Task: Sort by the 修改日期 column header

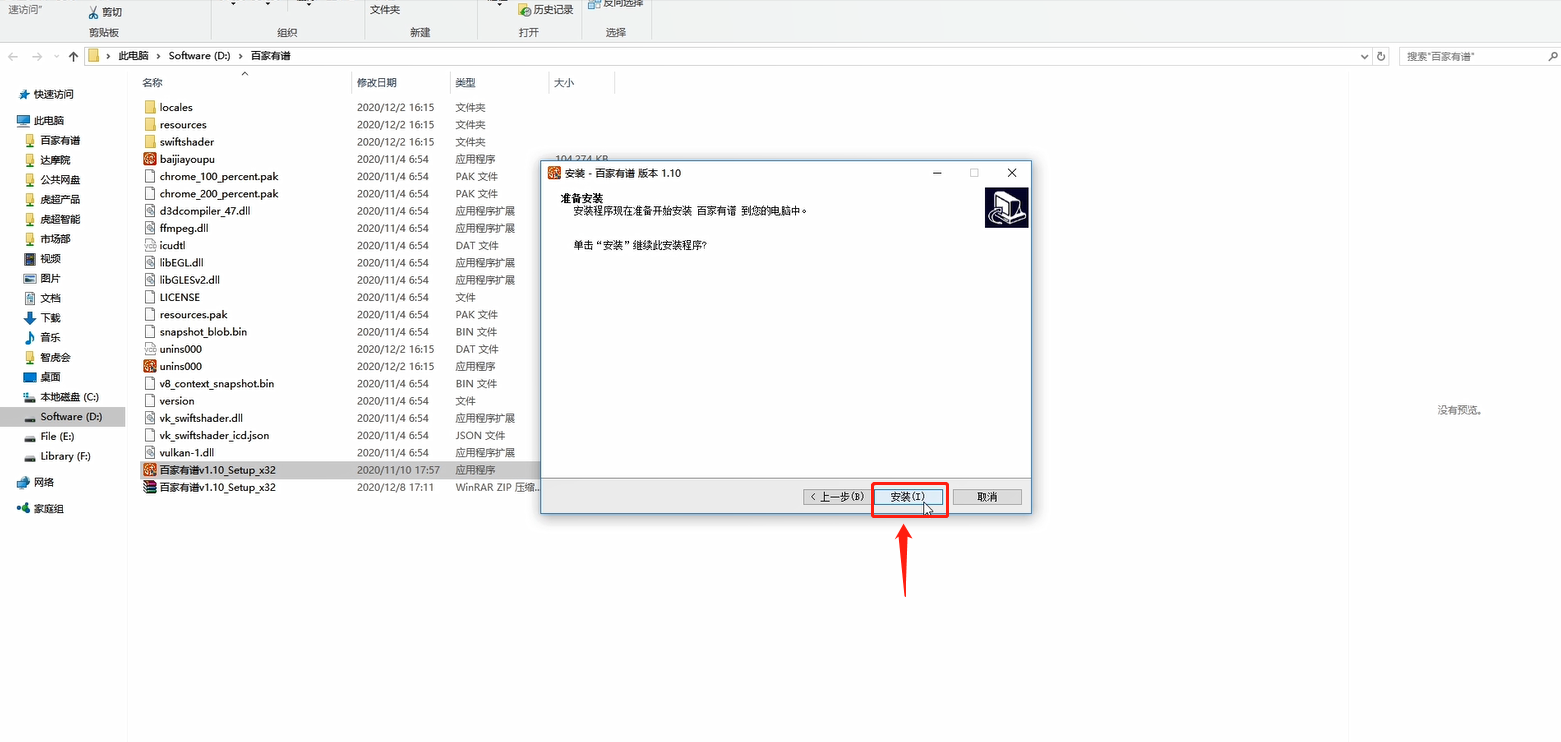Action: (377, 83)
